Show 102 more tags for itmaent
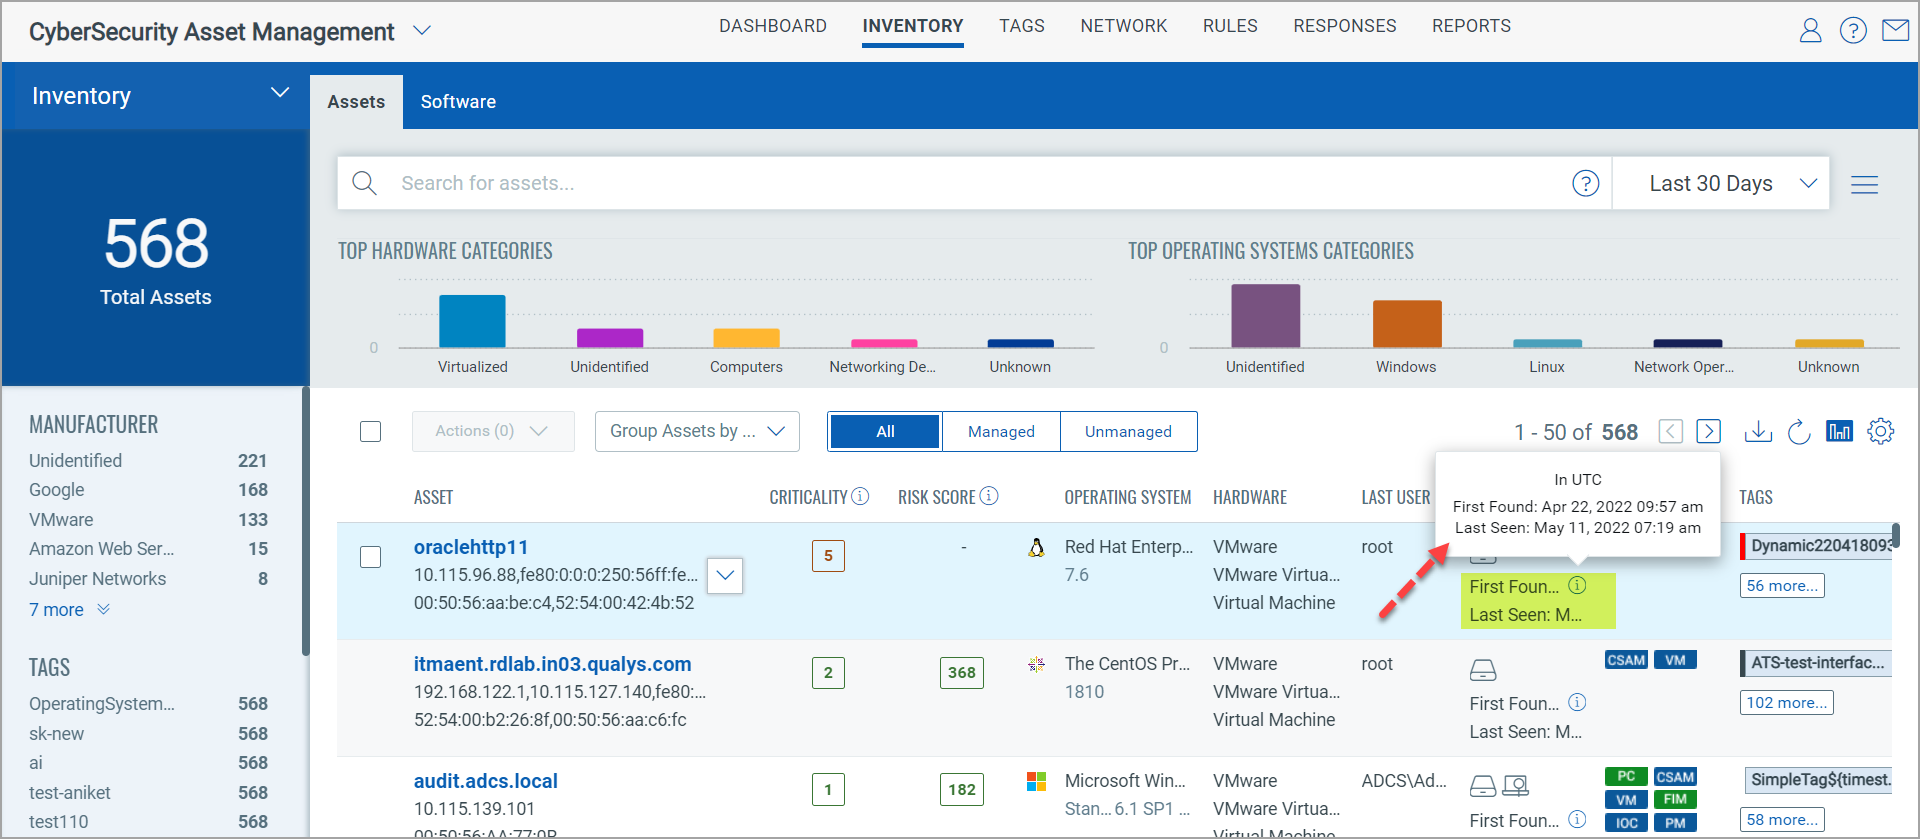The height and width of the screenshot is (839, 1920). point(1787,702)
